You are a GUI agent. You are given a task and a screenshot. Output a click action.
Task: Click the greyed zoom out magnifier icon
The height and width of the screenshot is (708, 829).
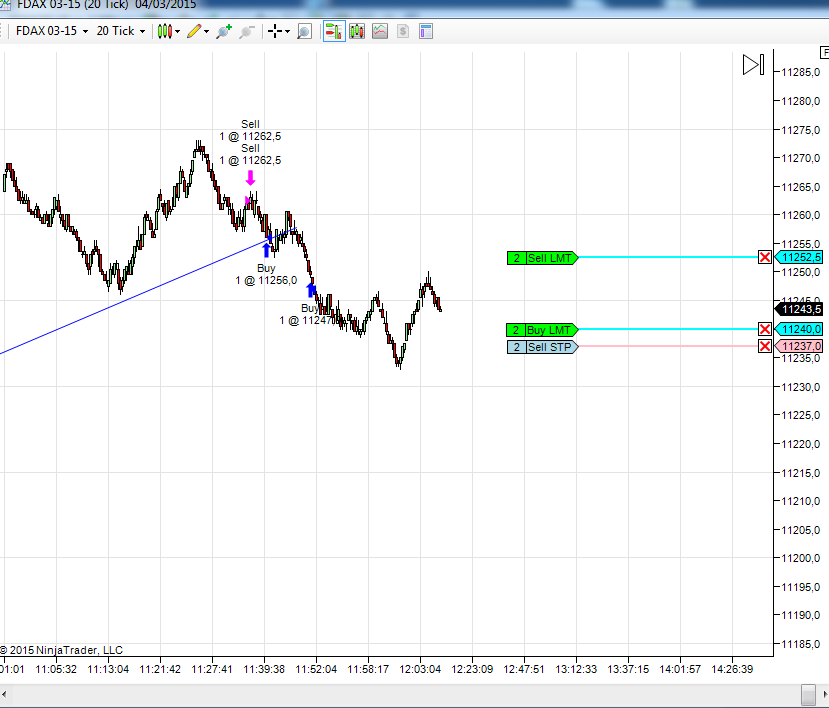[x=247, y=31]
